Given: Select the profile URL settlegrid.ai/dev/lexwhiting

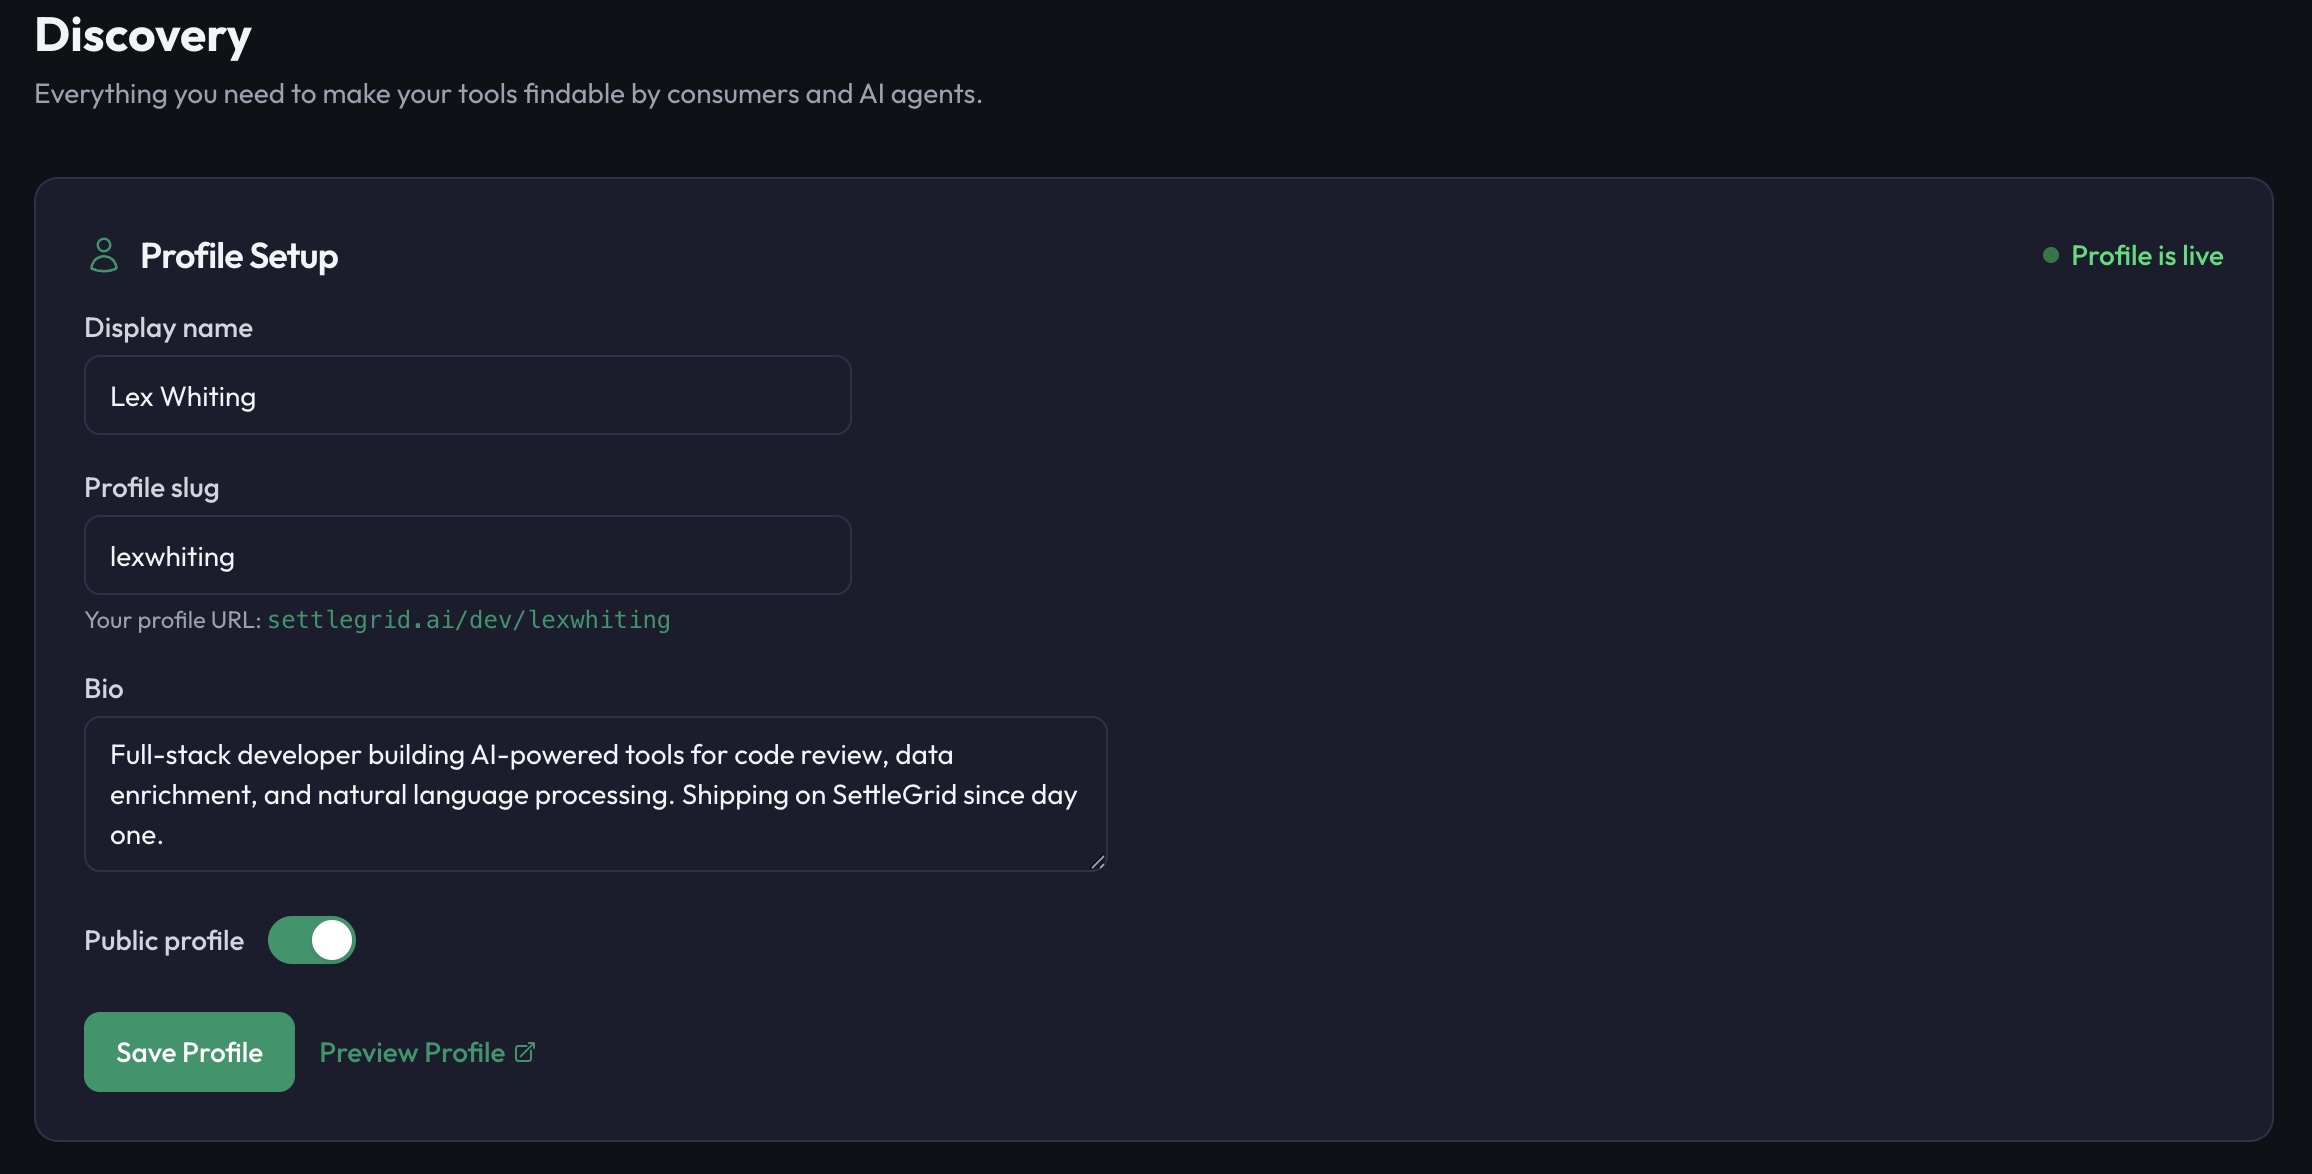Looking at the screenshot, I should click(468, 620).
